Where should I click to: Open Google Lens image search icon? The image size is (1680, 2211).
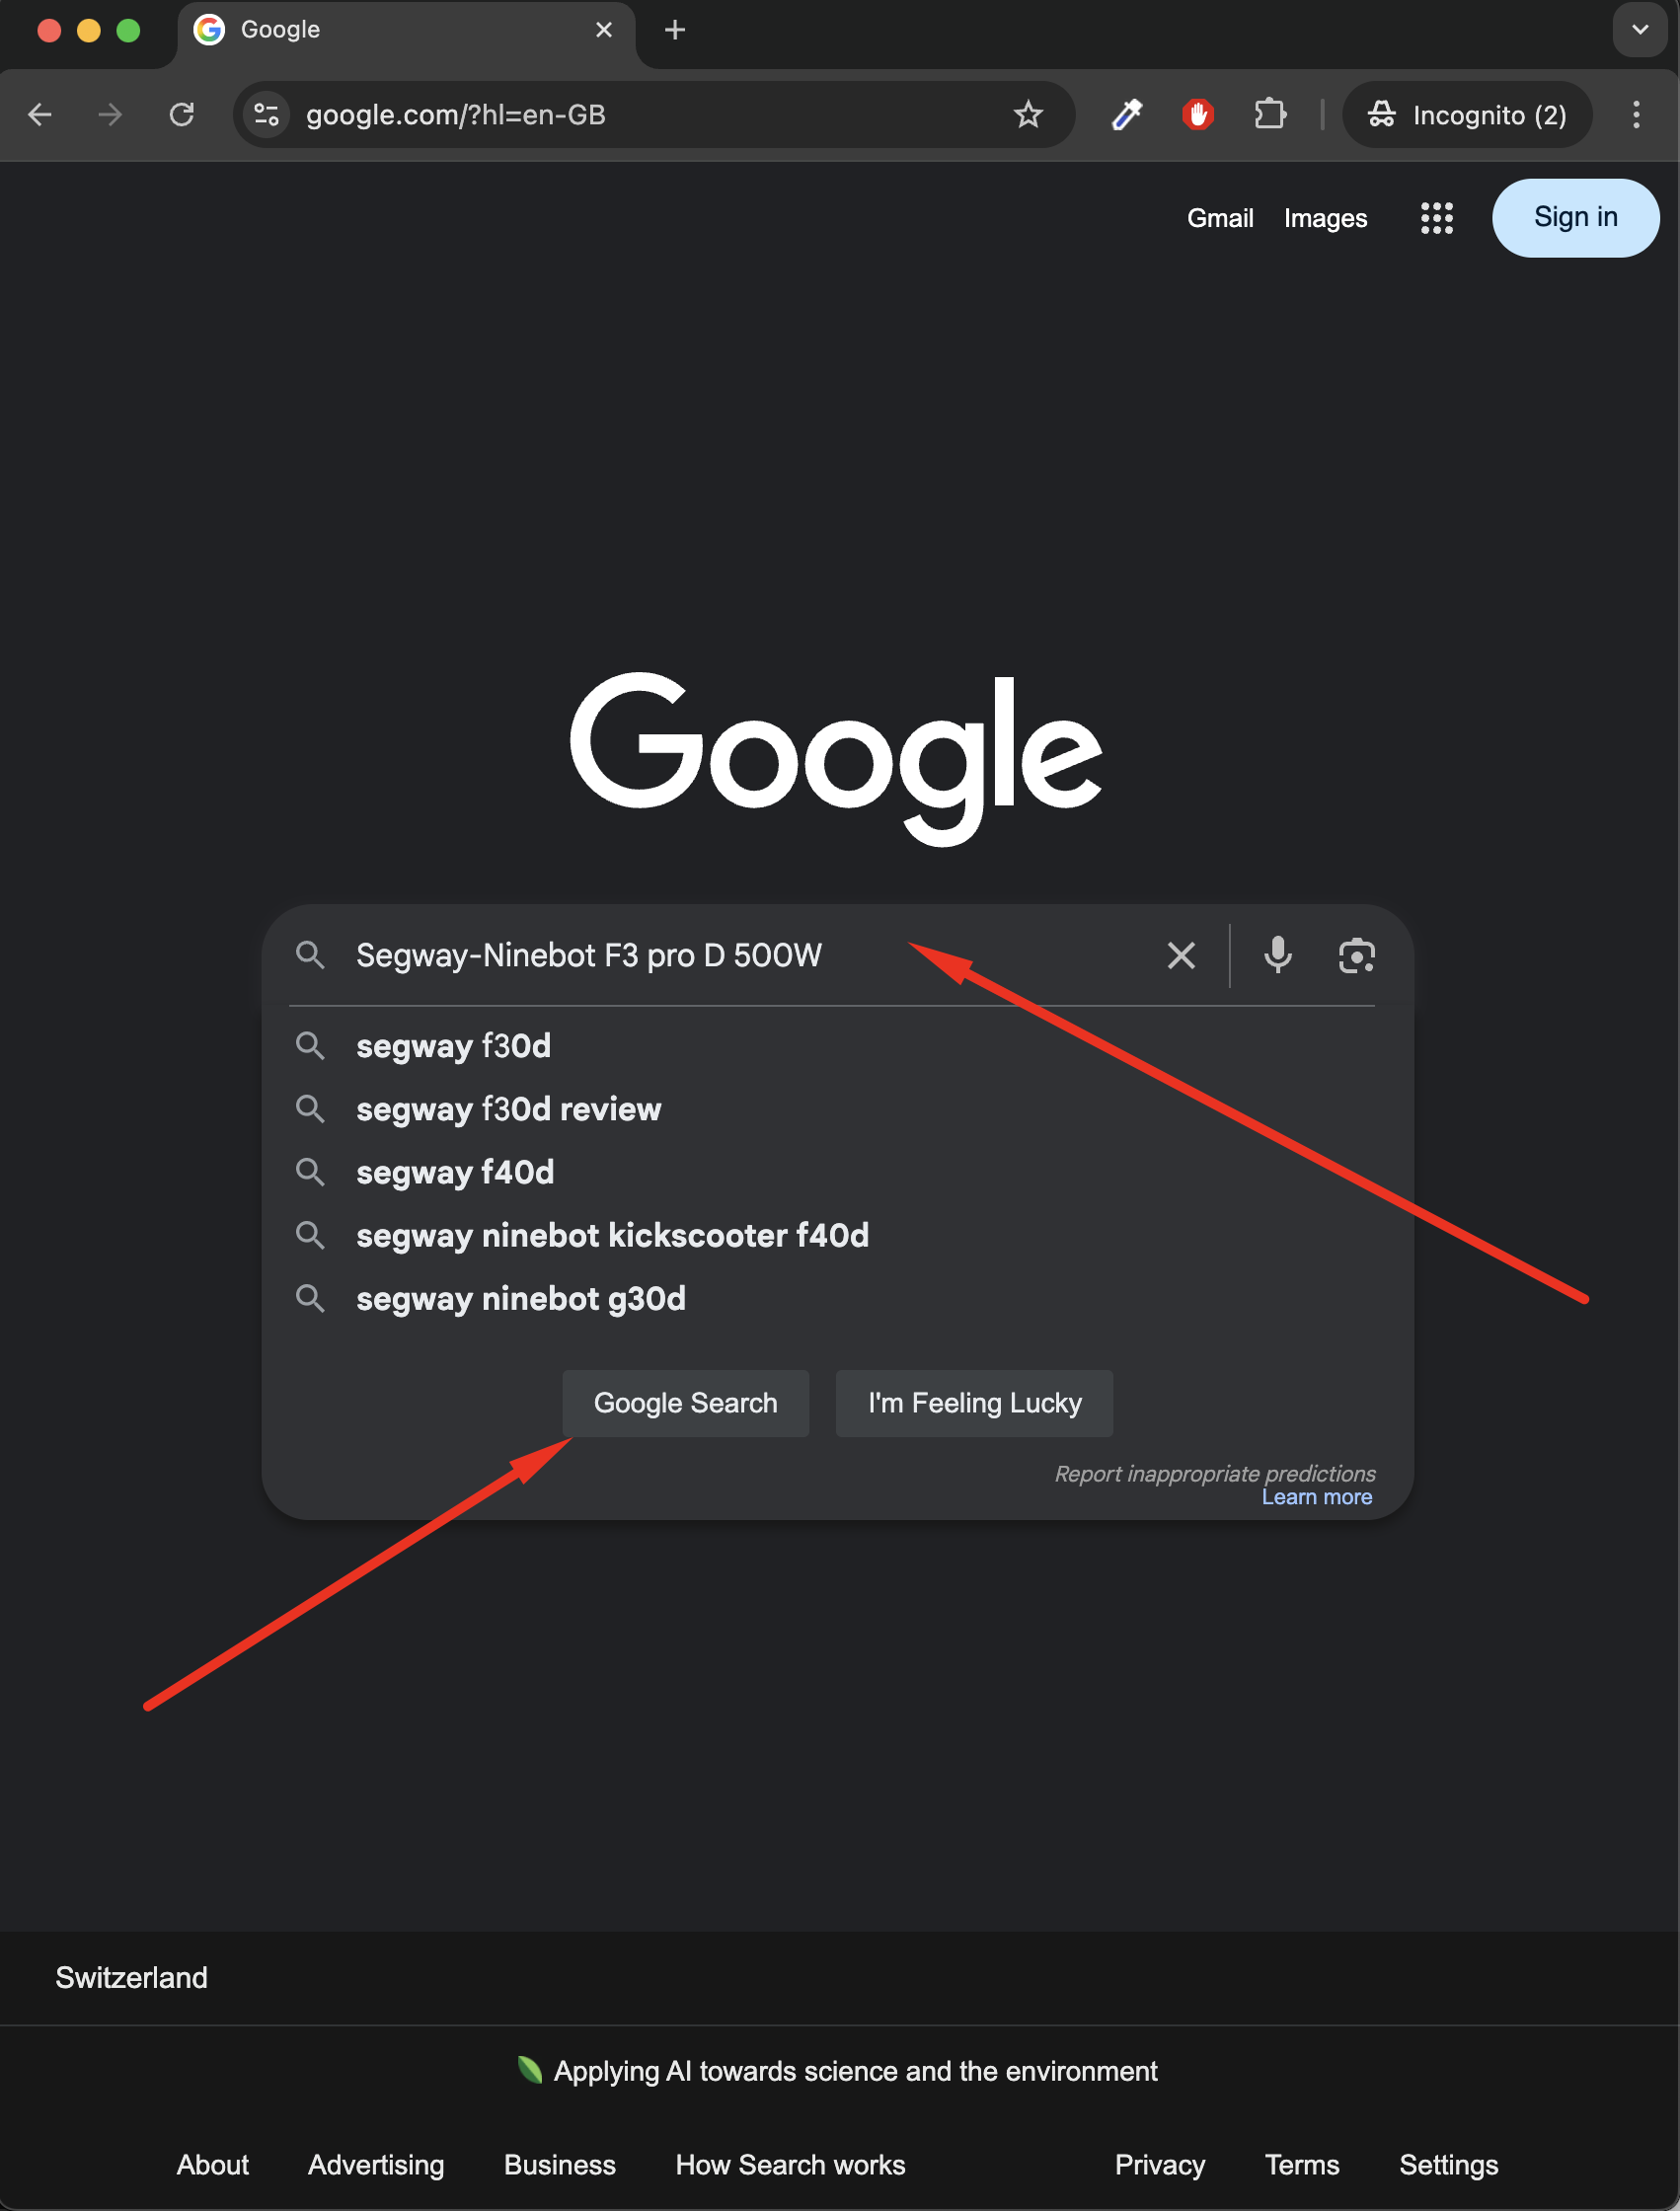(x=1356, y=955)
